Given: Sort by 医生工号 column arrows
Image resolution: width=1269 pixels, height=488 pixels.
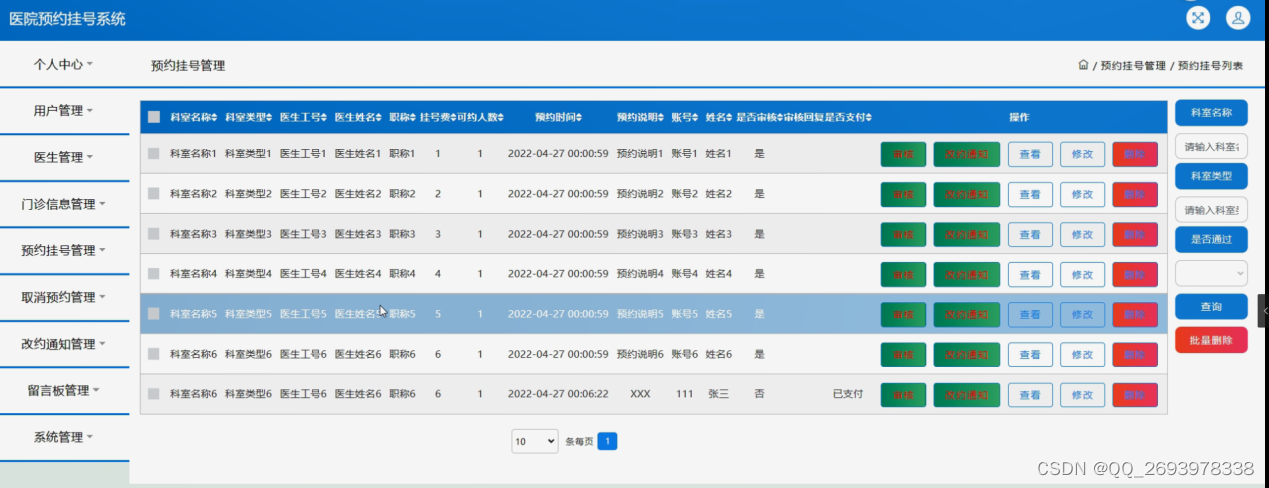Looking at the screenshot, I should pos(325,117).
